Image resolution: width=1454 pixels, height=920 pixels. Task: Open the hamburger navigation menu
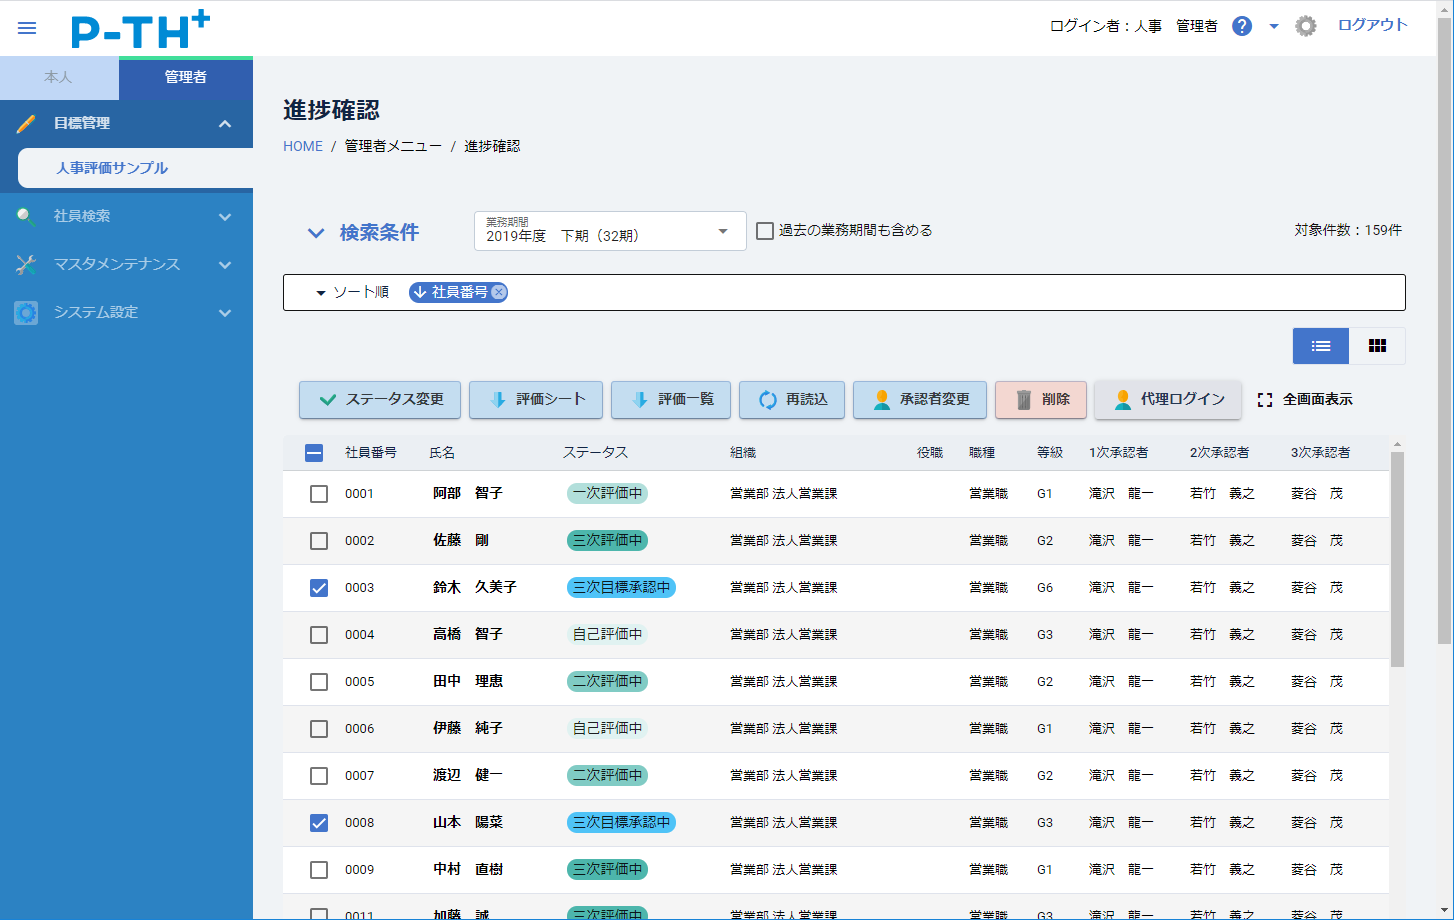click(26, 27)
